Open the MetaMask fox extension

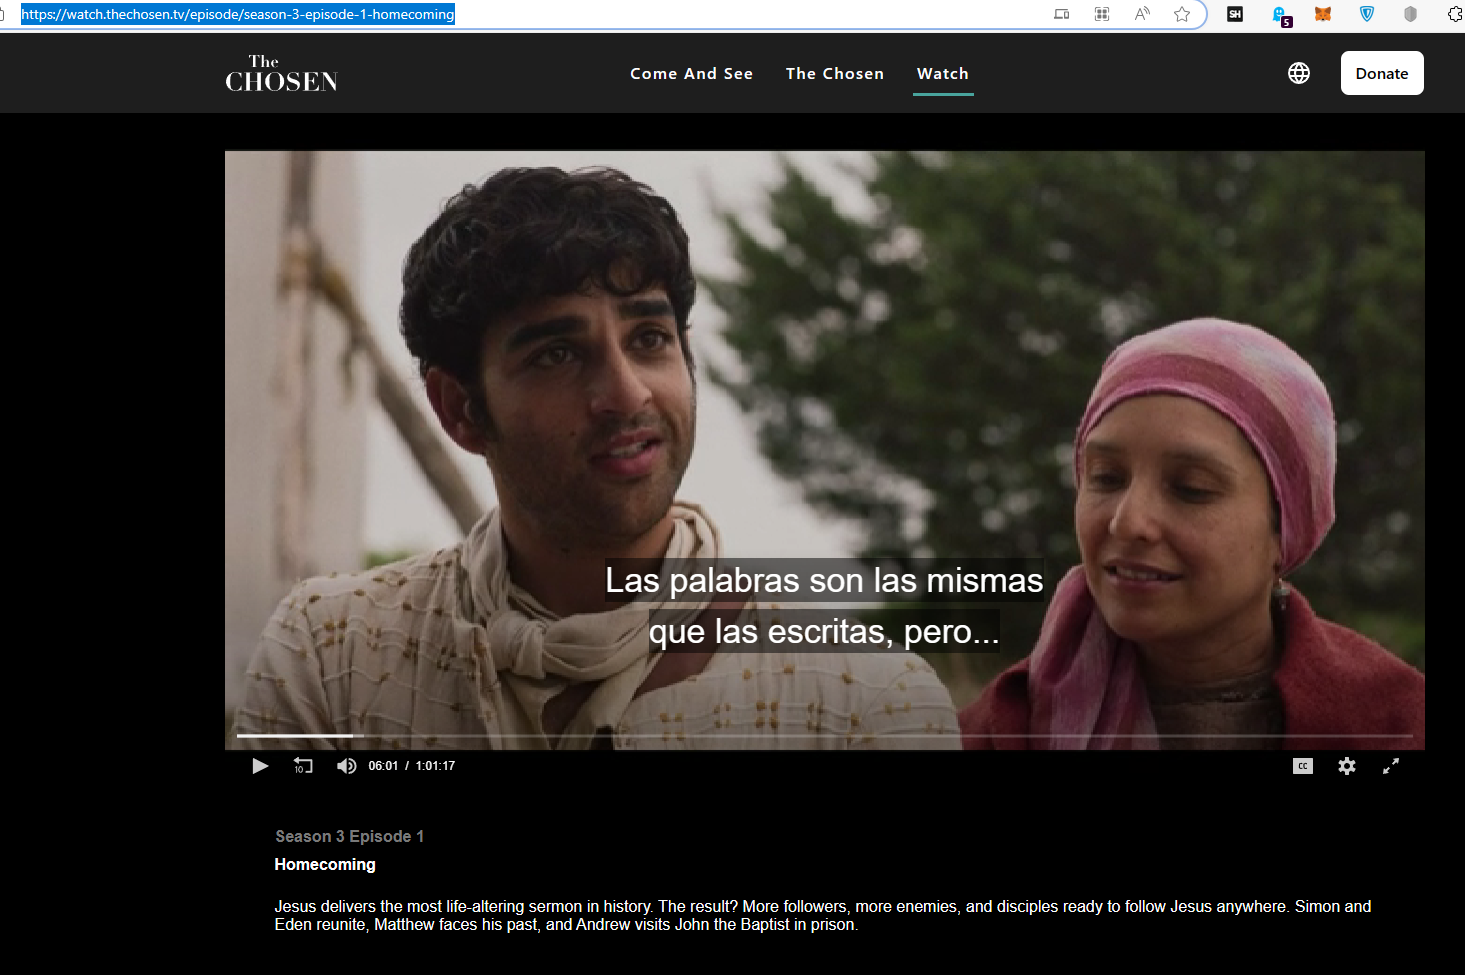1323,14
